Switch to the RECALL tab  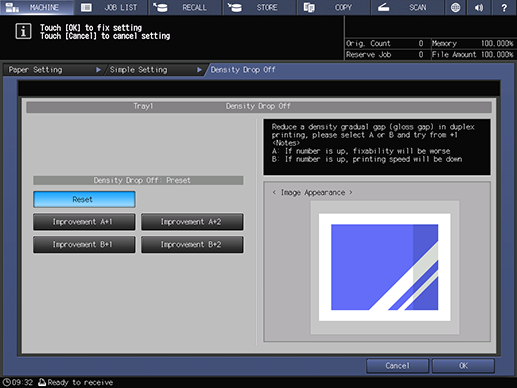[185, 7]
